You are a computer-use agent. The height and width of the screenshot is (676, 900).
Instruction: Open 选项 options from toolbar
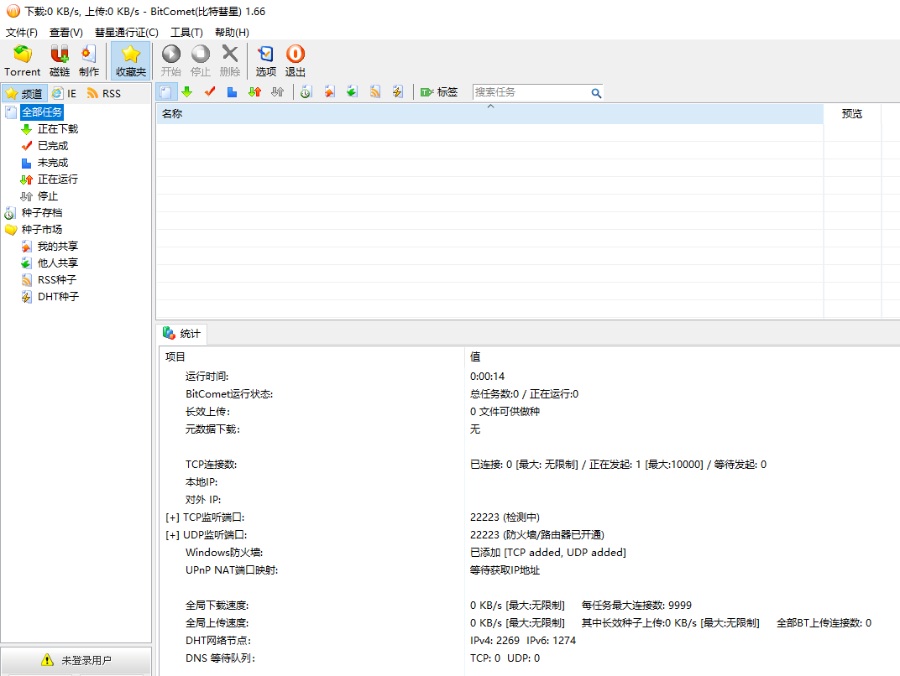tap(266, 60)
